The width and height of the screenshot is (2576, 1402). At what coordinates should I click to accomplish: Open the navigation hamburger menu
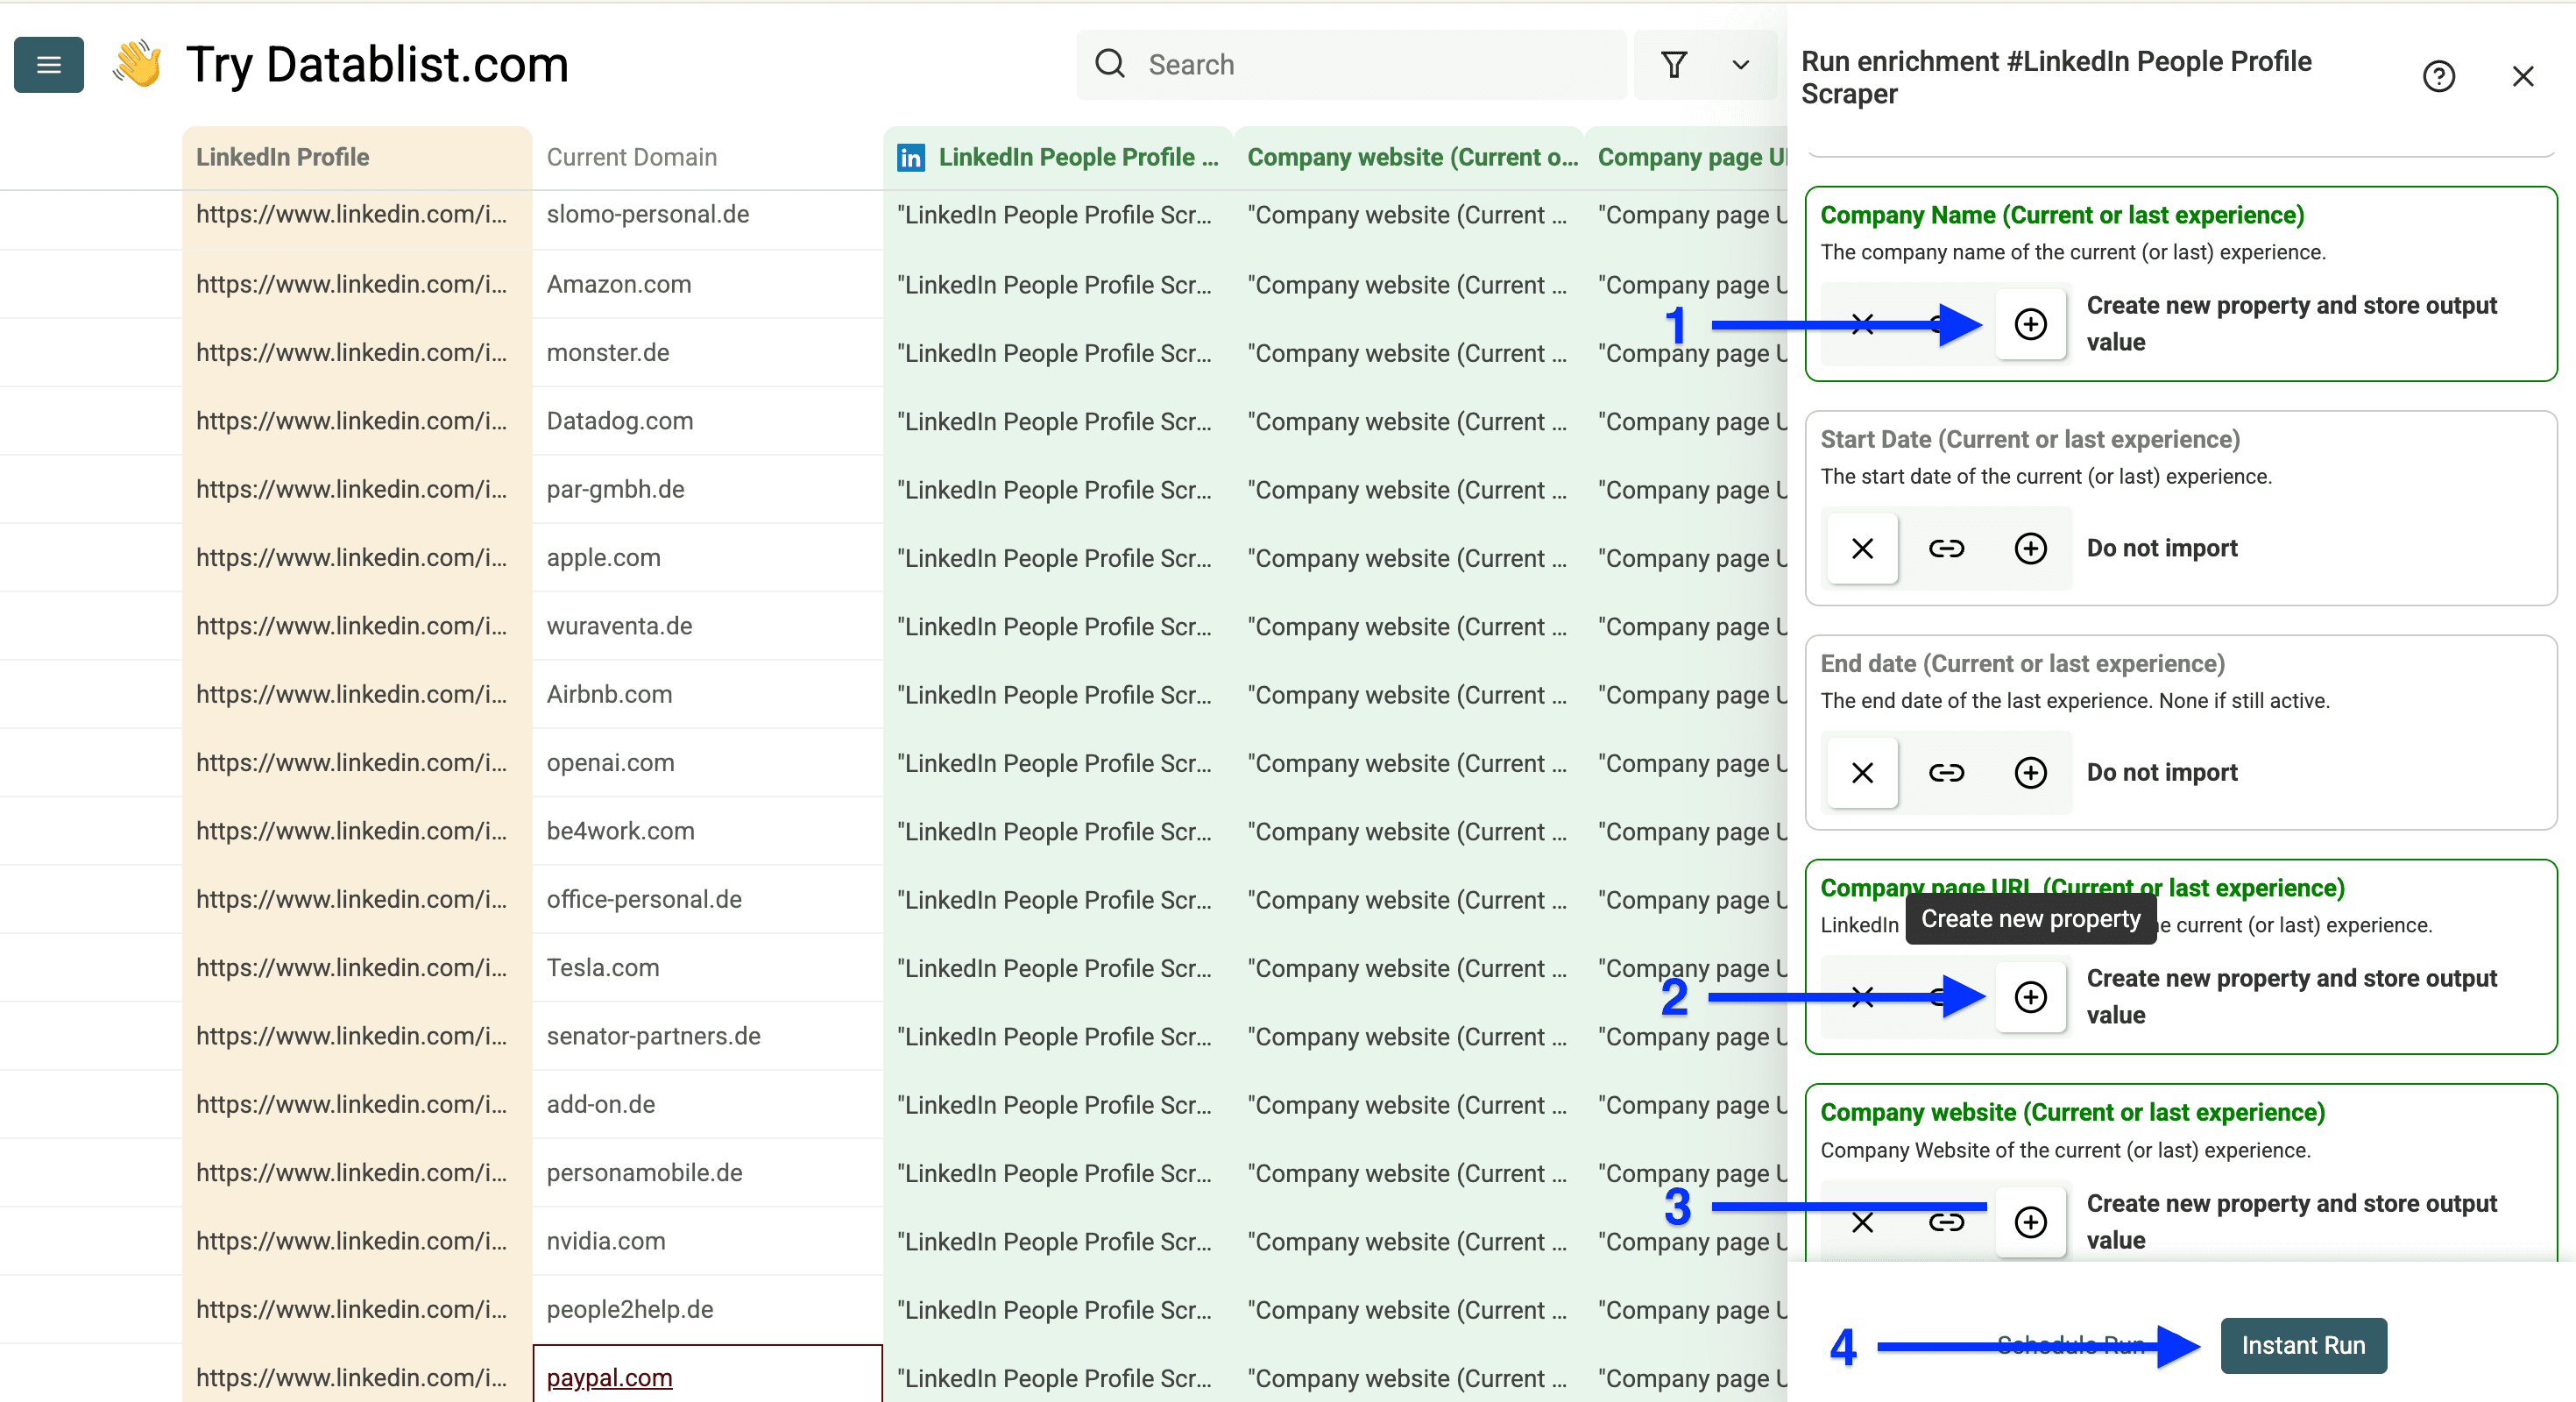[48, 64]
